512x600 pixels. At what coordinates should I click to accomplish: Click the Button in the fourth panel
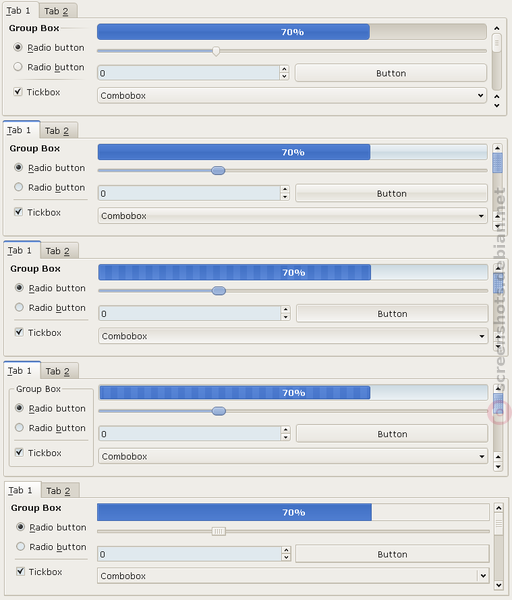point(392,434)
